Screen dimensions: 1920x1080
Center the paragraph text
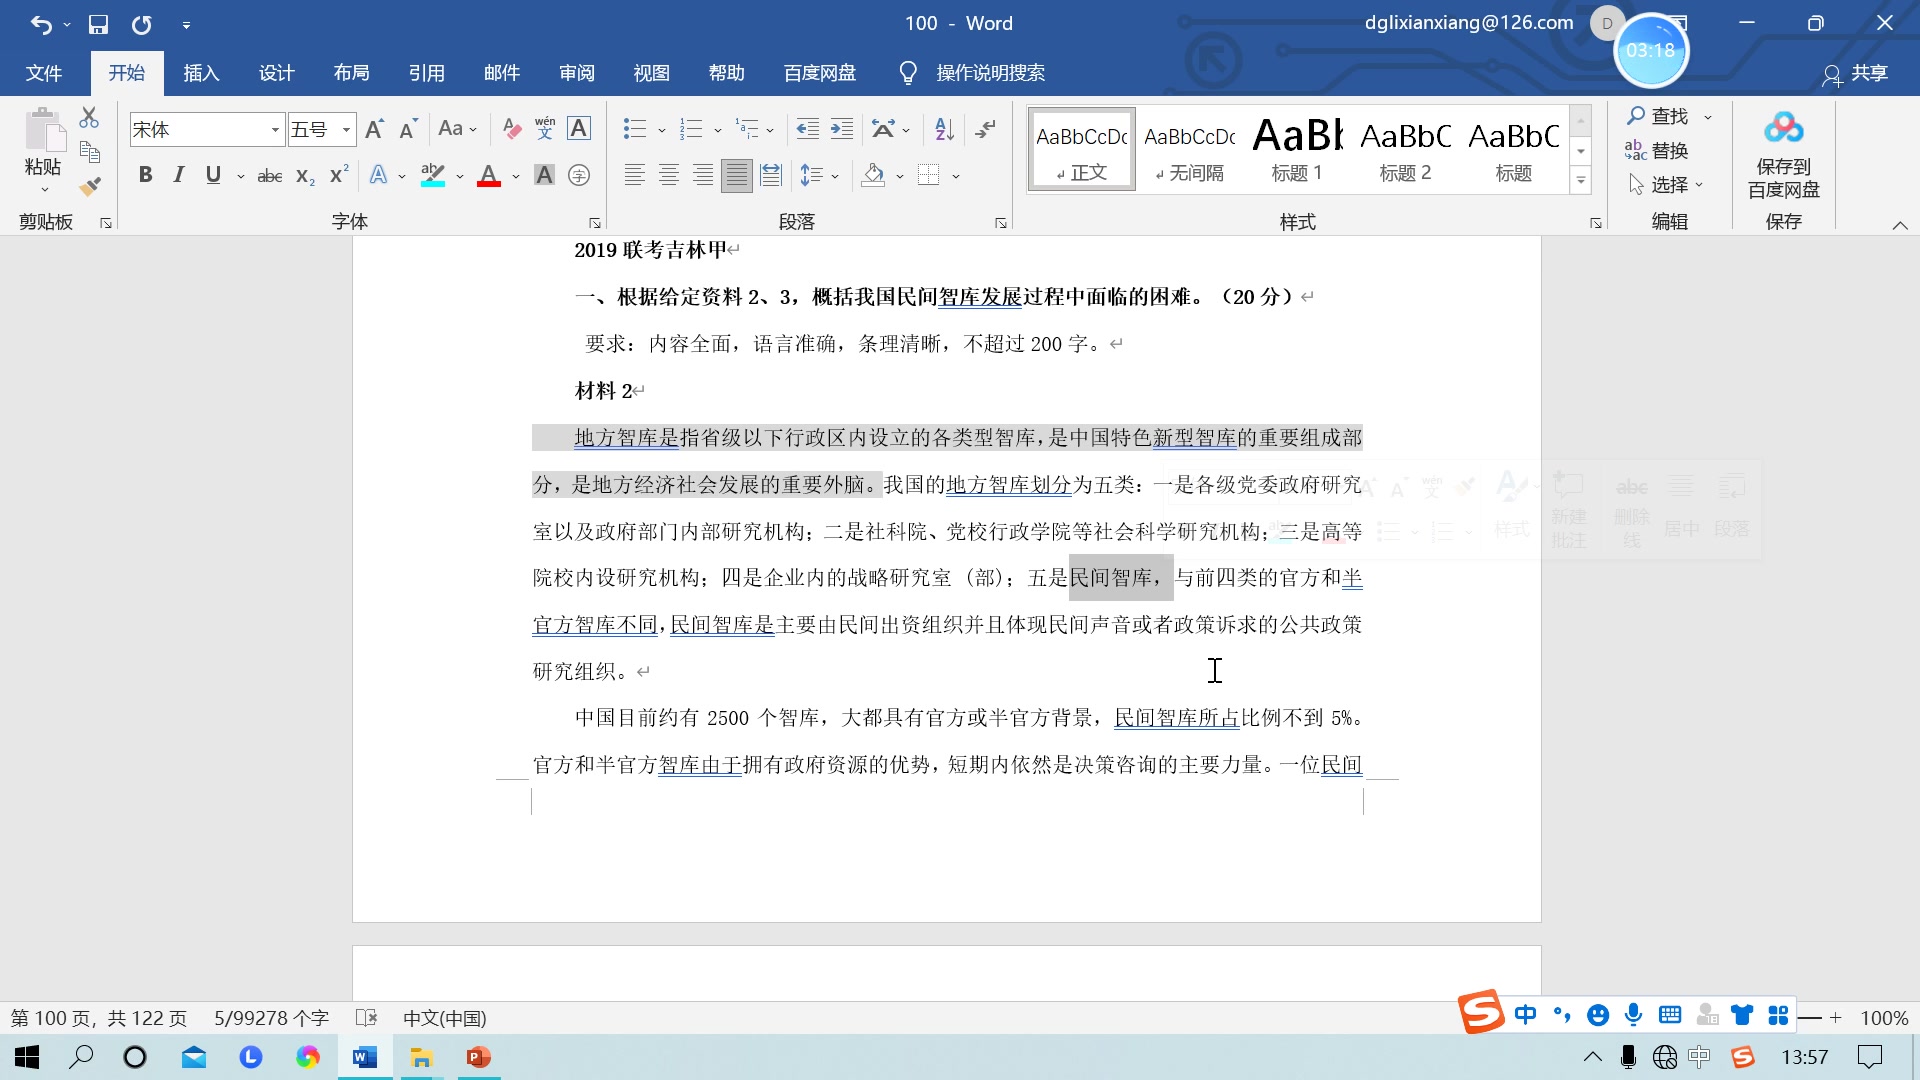pos(669,176)
